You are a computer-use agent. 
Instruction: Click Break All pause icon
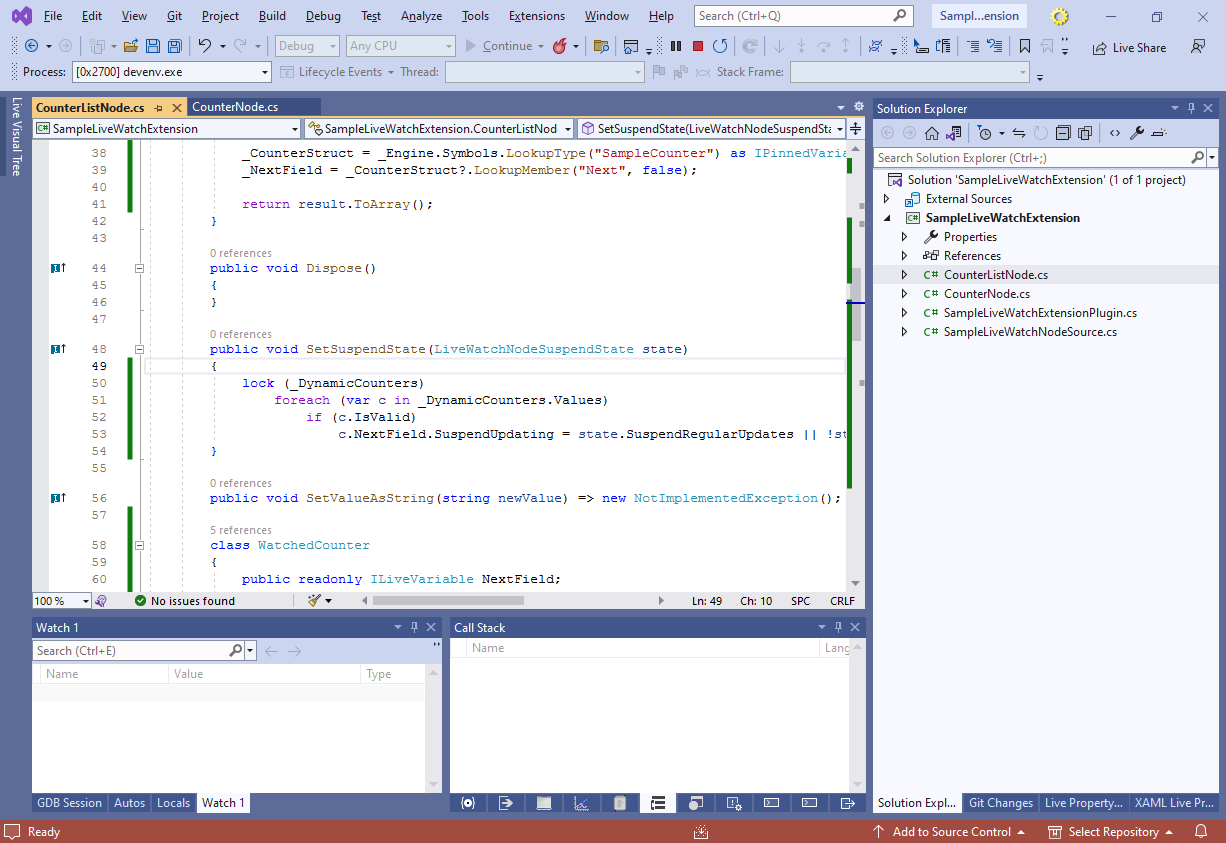[676, 46]
